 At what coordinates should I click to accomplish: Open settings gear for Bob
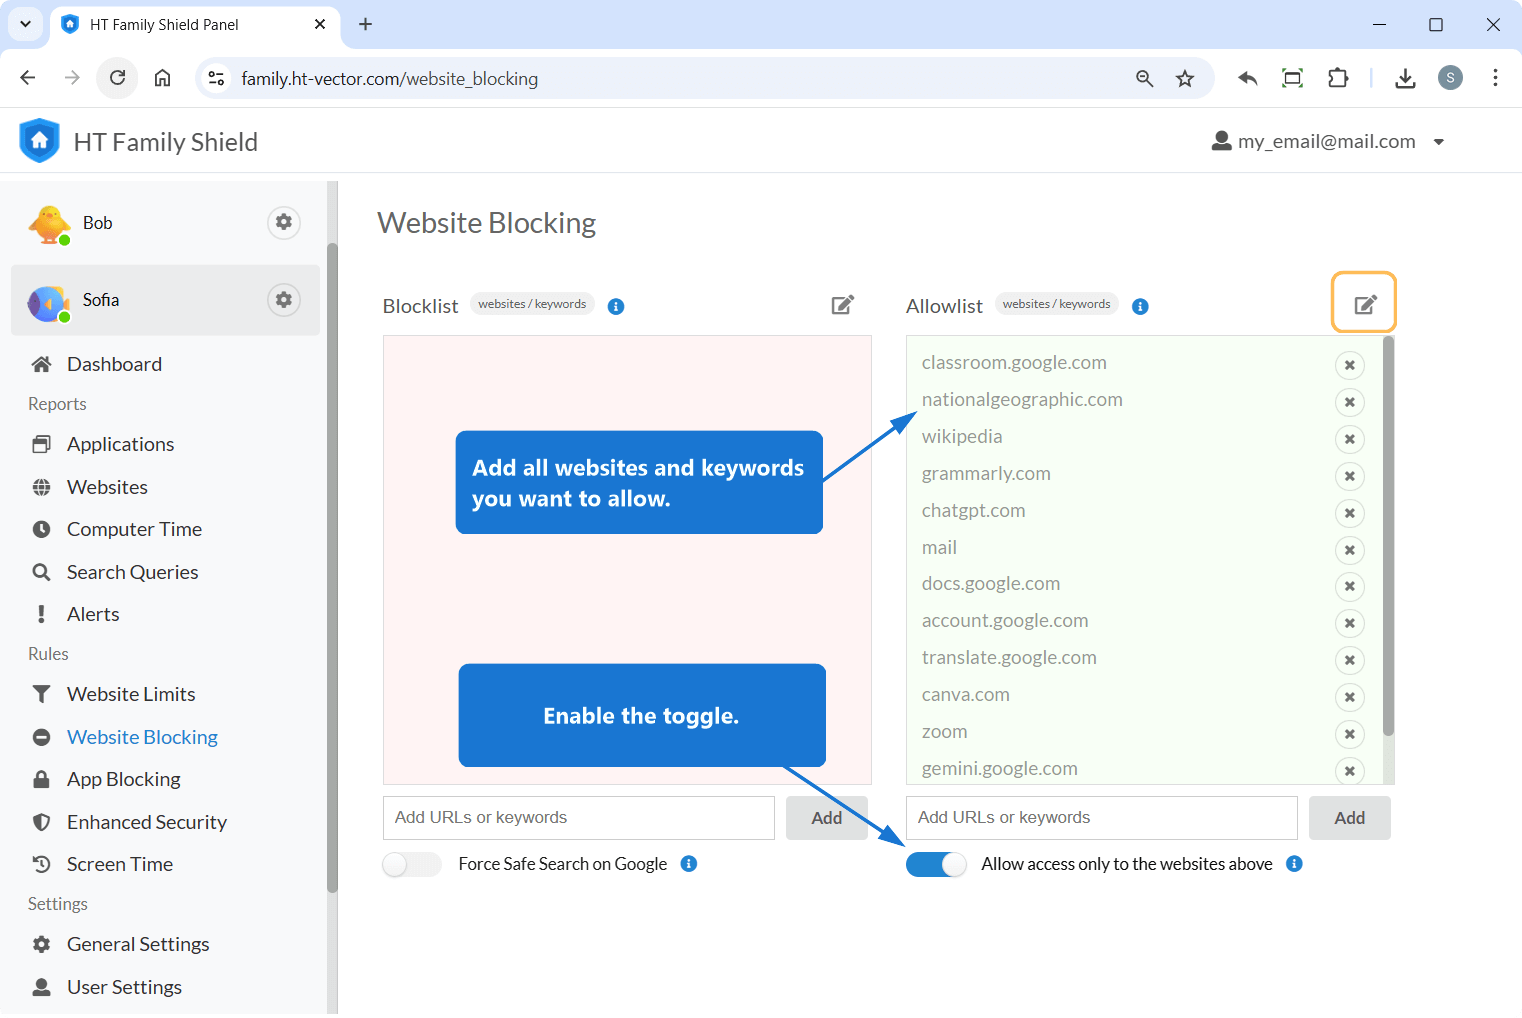point(284,222)
